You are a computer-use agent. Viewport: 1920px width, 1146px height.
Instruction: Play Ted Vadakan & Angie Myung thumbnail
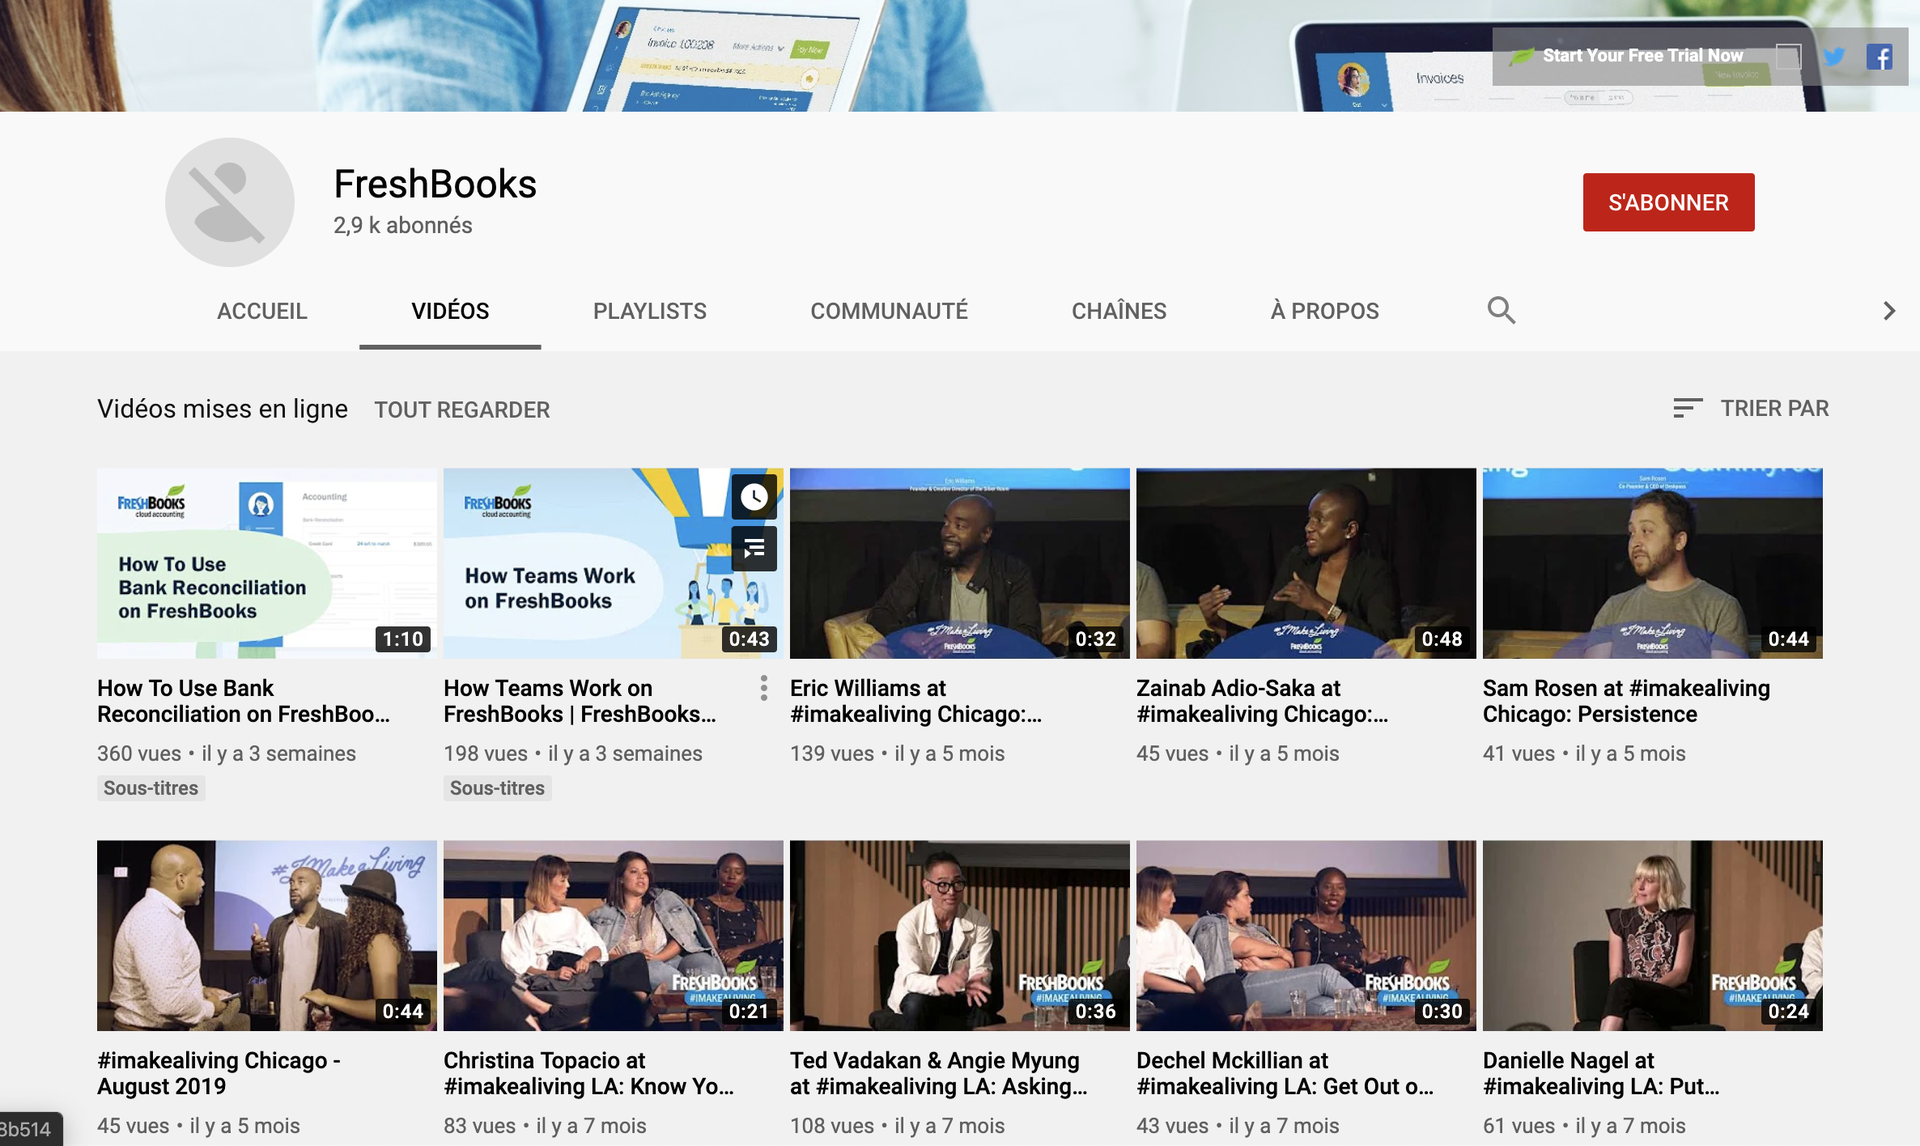960,935
